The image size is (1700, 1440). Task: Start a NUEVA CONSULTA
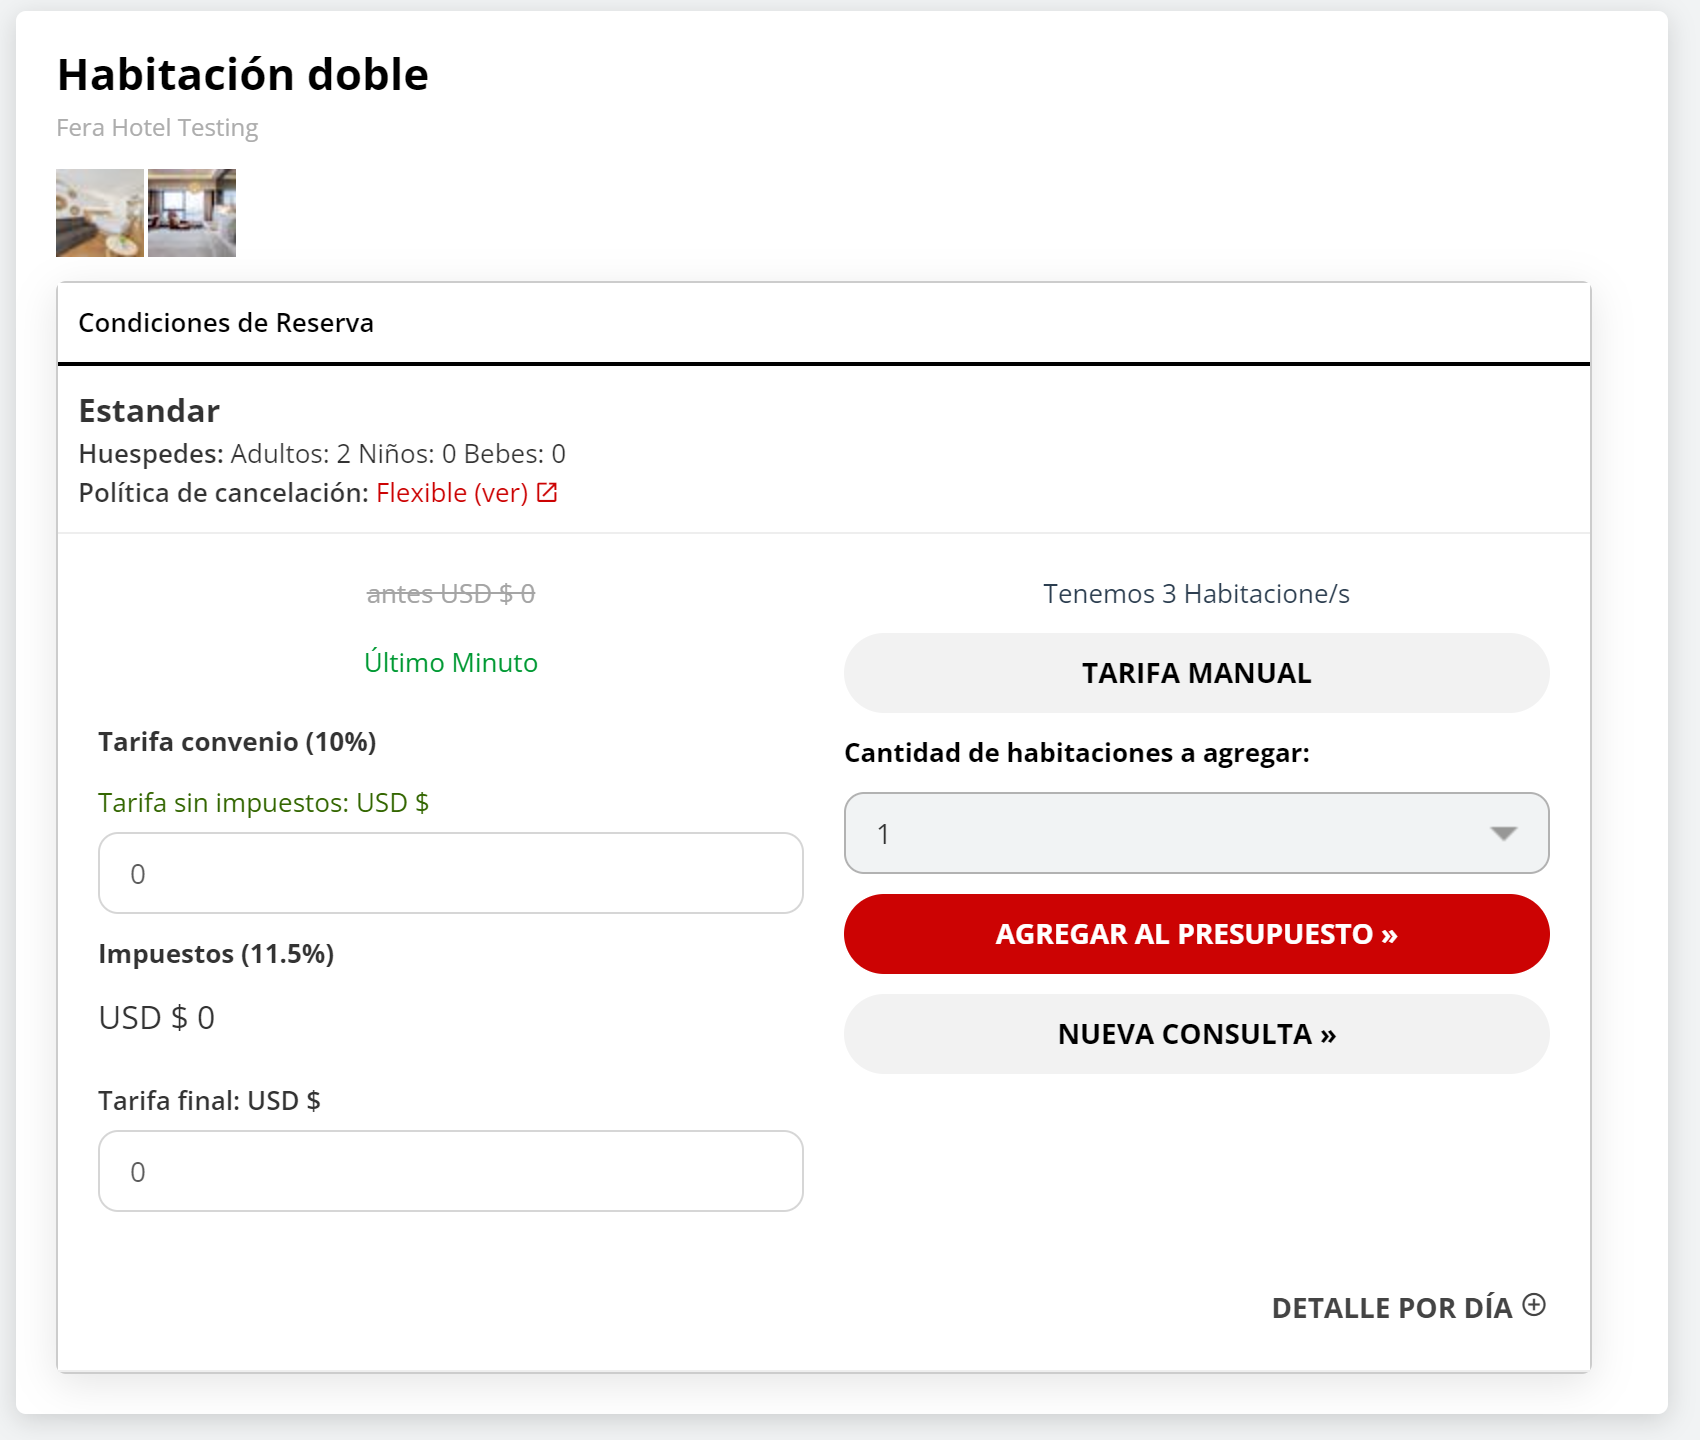[x=1196, y=1034]
